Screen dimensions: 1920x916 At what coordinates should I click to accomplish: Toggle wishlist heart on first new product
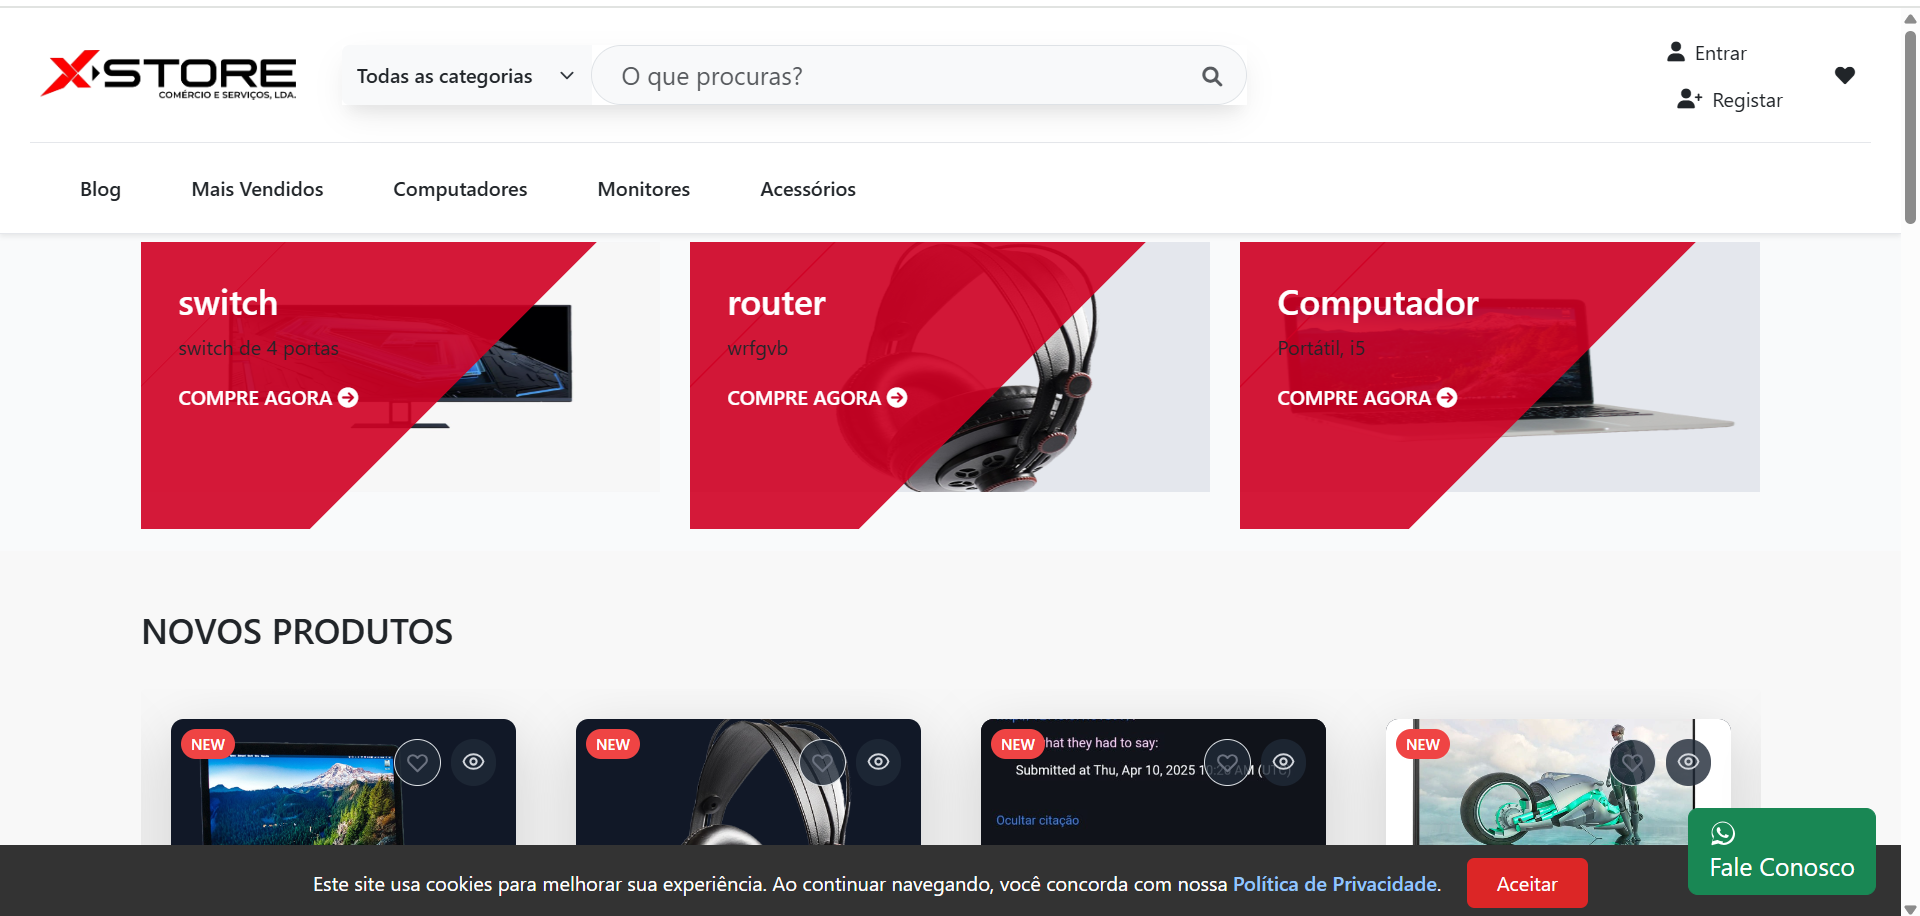pos(417,763)
